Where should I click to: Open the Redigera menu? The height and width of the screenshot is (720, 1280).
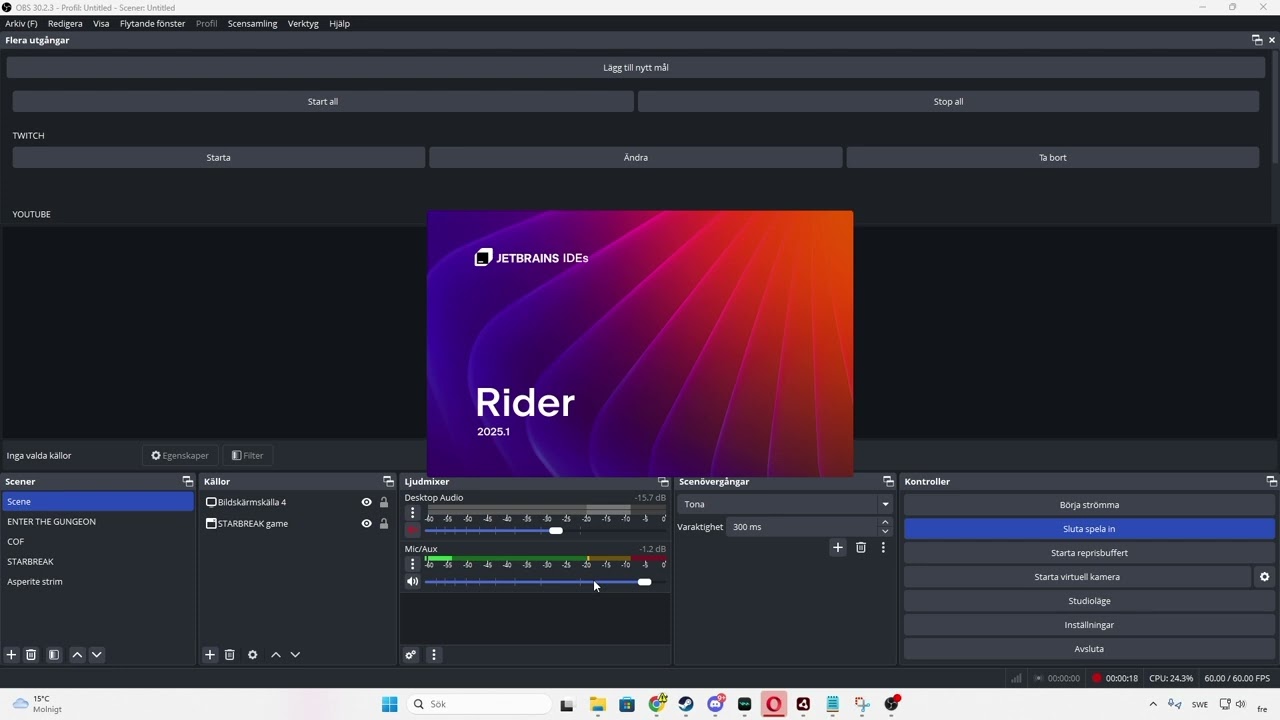coord(65,23)
